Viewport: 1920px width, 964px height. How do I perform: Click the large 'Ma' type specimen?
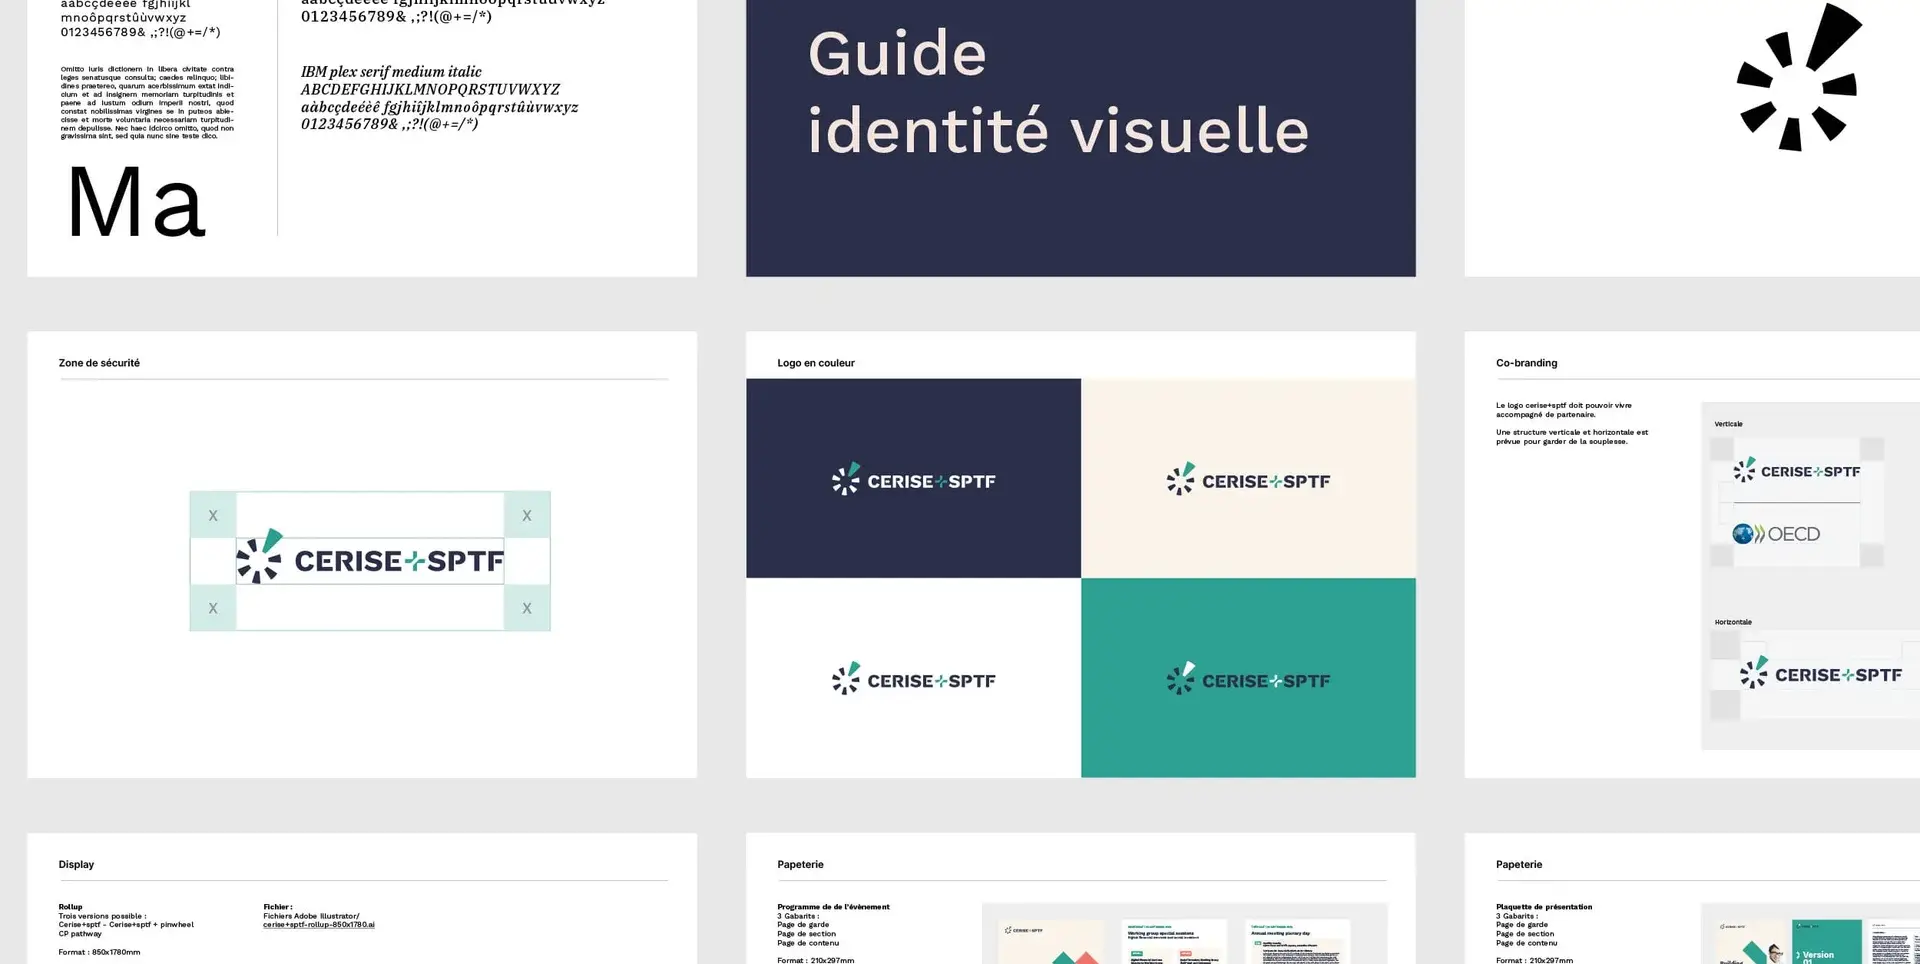[136, 203]
